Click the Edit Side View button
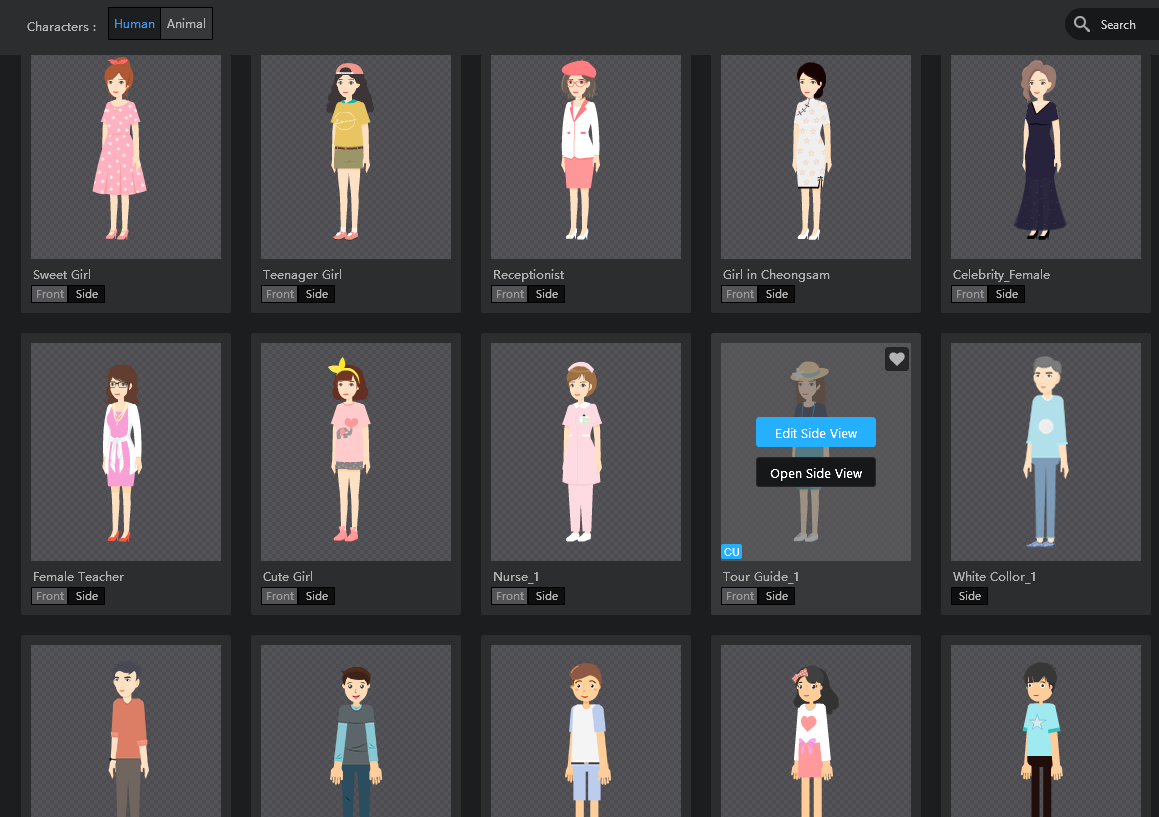The width and height of the screenshot is (1159, 817). (x=815, y=432)
